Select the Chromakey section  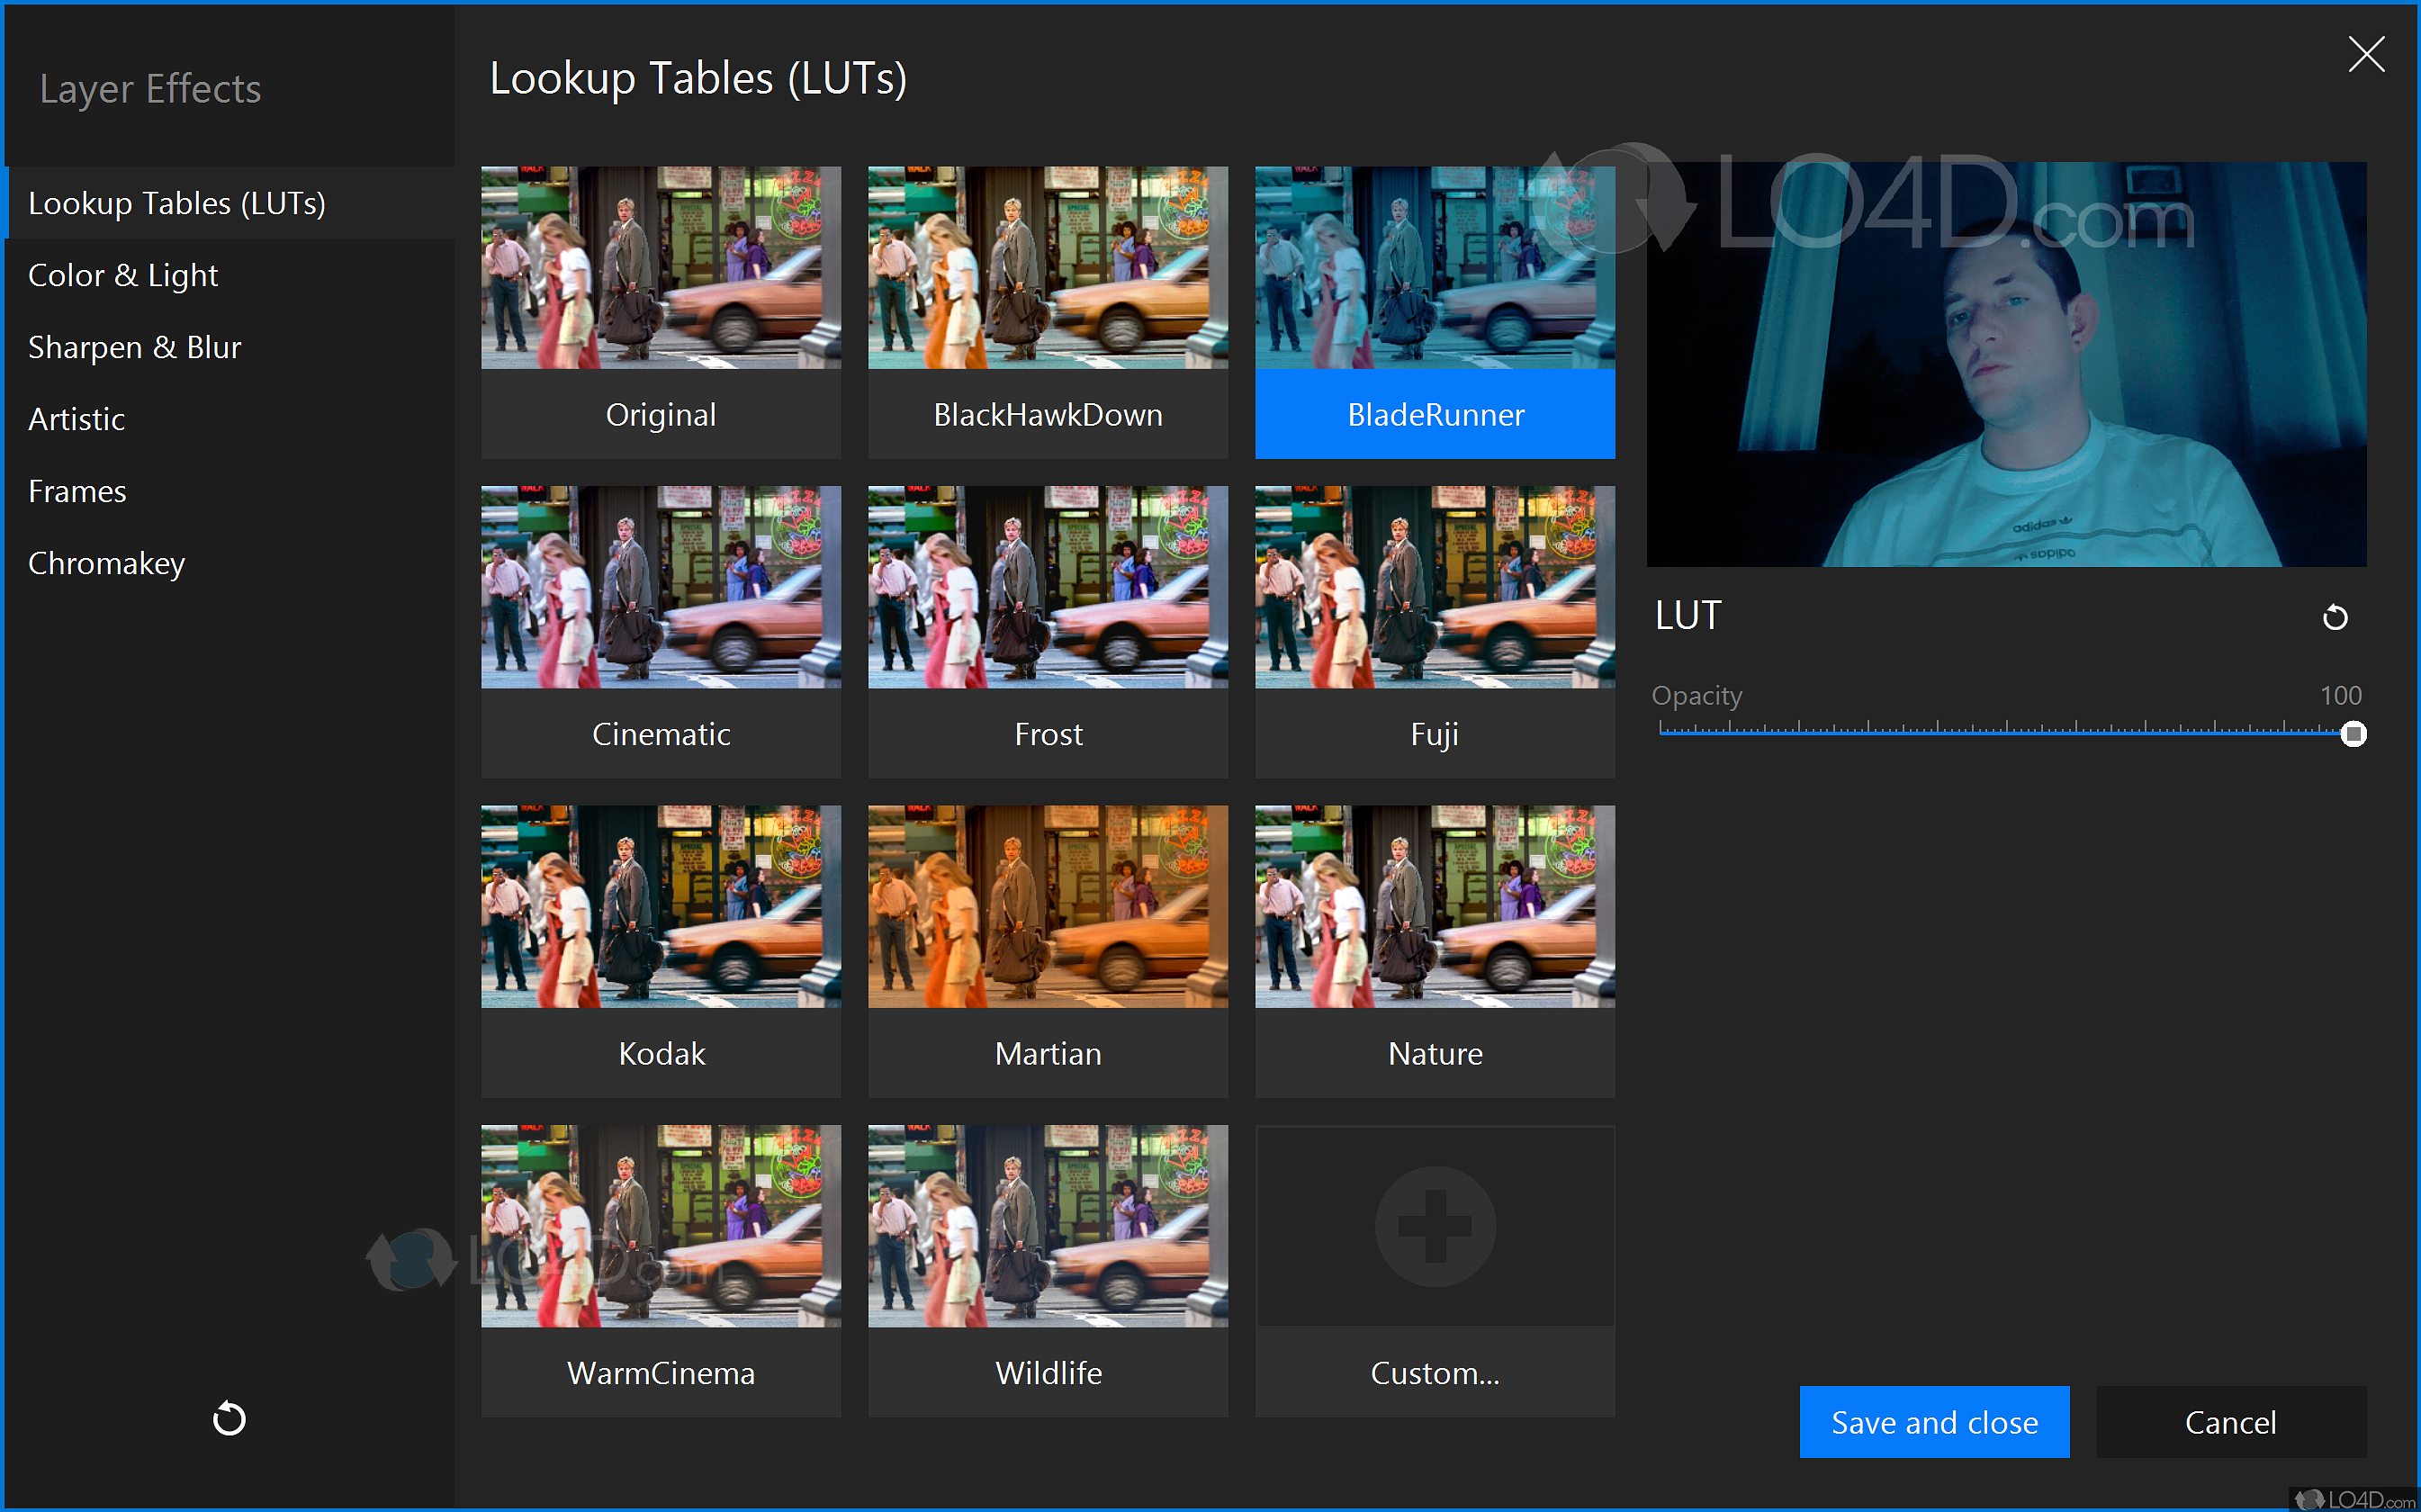pyautogui.click(x=106, y=563)
